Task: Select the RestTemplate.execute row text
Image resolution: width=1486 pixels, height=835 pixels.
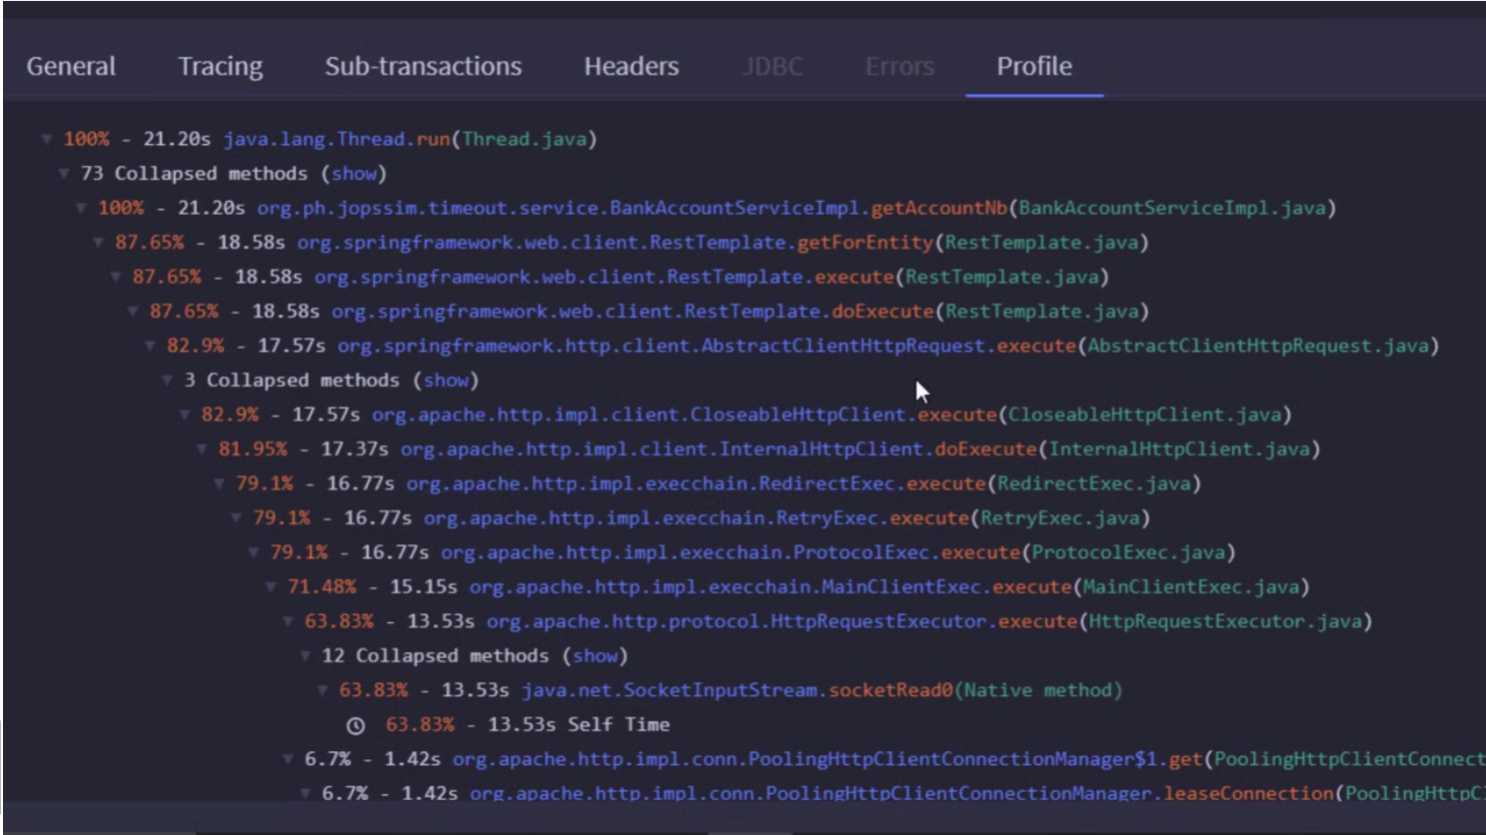Action: click(x=620, y=277)
